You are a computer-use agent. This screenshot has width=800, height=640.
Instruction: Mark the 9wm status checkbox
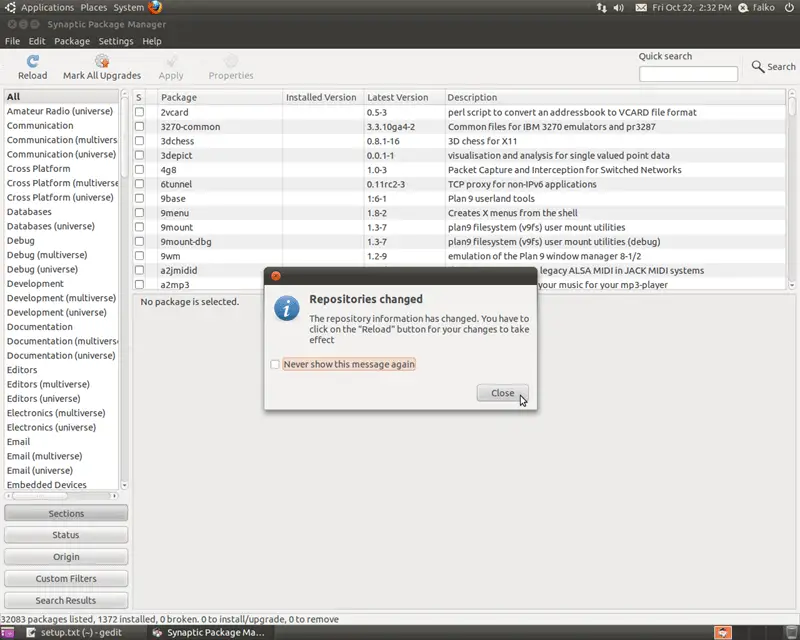click(x=139, y=256)
